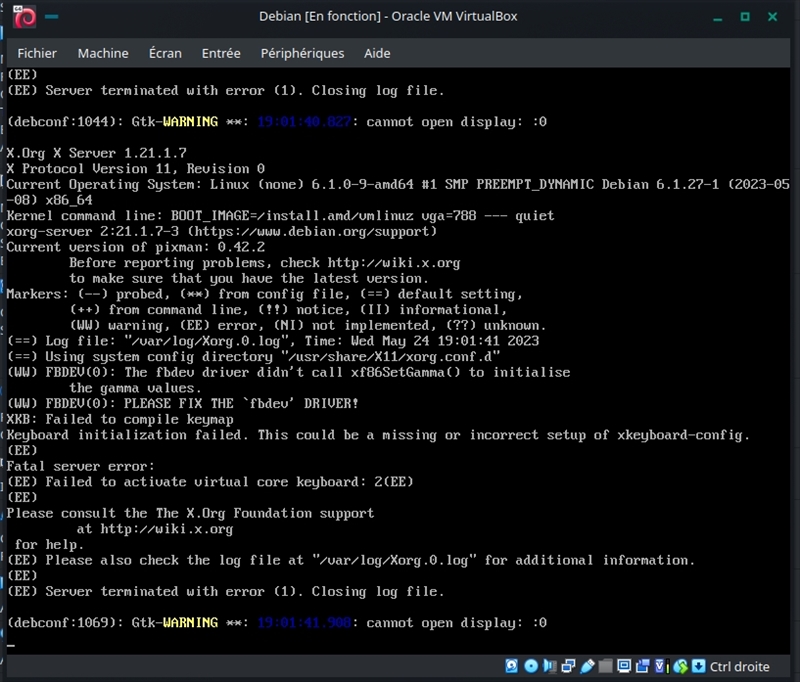Click the audio speaker status icon
This screenshot has width=800, height=682.
549,666
